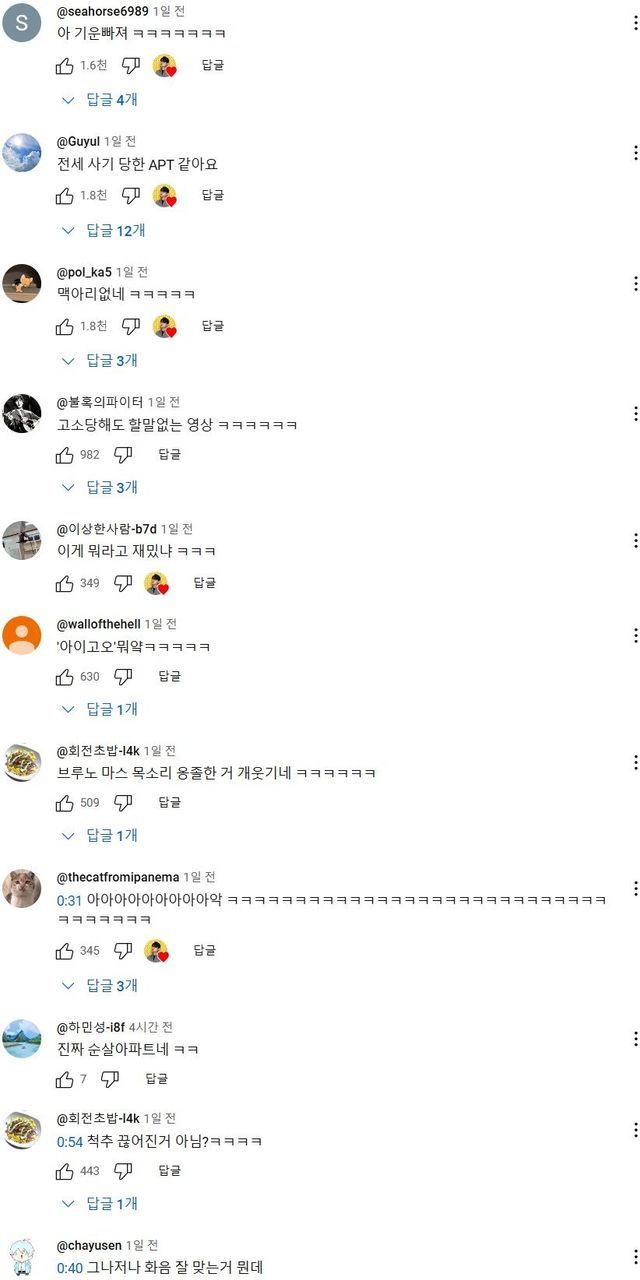Like the @하민성-i8f comment
Screen dimensions: 640x1280
coord(65,1079)
